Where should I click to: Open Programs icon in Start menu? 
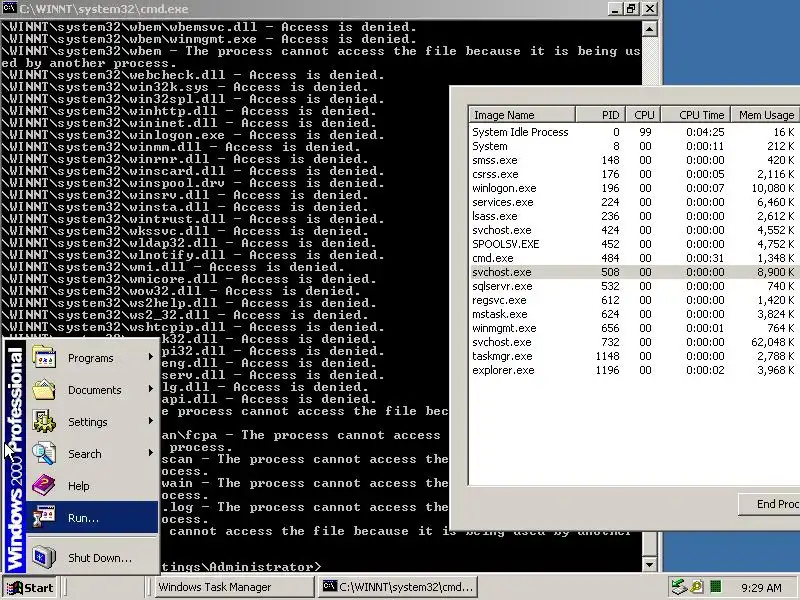pyautogui.click(x=44, y=357)
